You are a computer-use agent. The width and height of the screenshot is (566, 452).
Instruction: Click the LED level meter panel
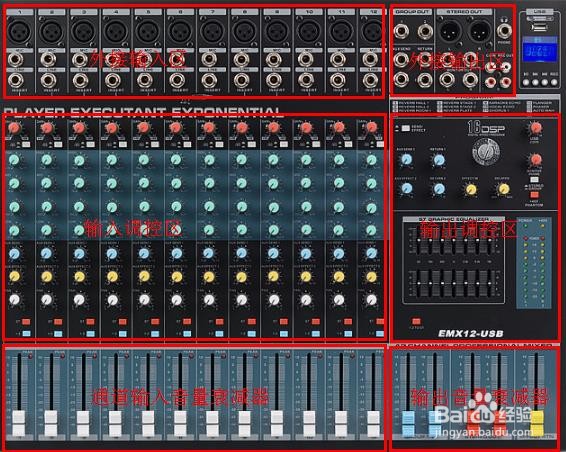click(x=534, y=263)
